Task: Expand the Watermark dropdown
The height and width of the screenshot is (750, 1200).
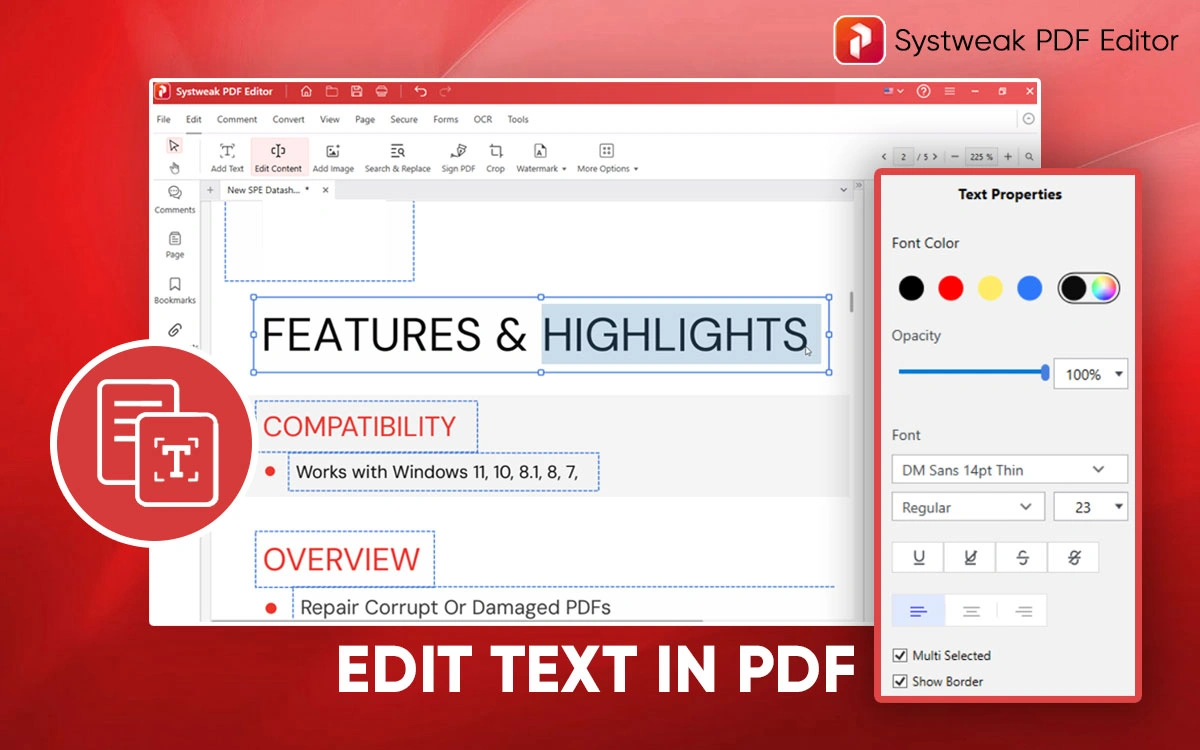Action: point(541,156)
